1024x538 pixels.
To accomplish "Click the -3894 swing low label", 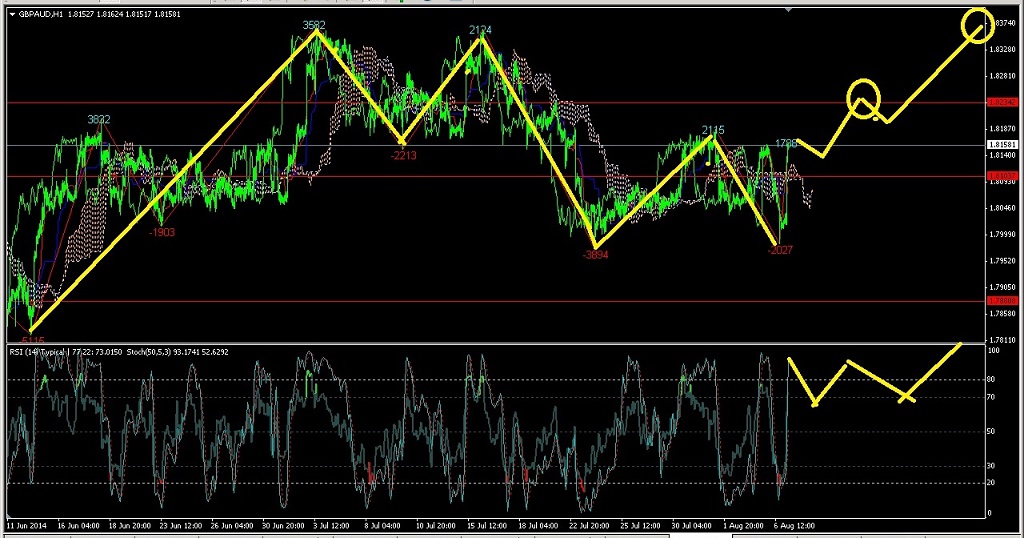I will point(595,255).
